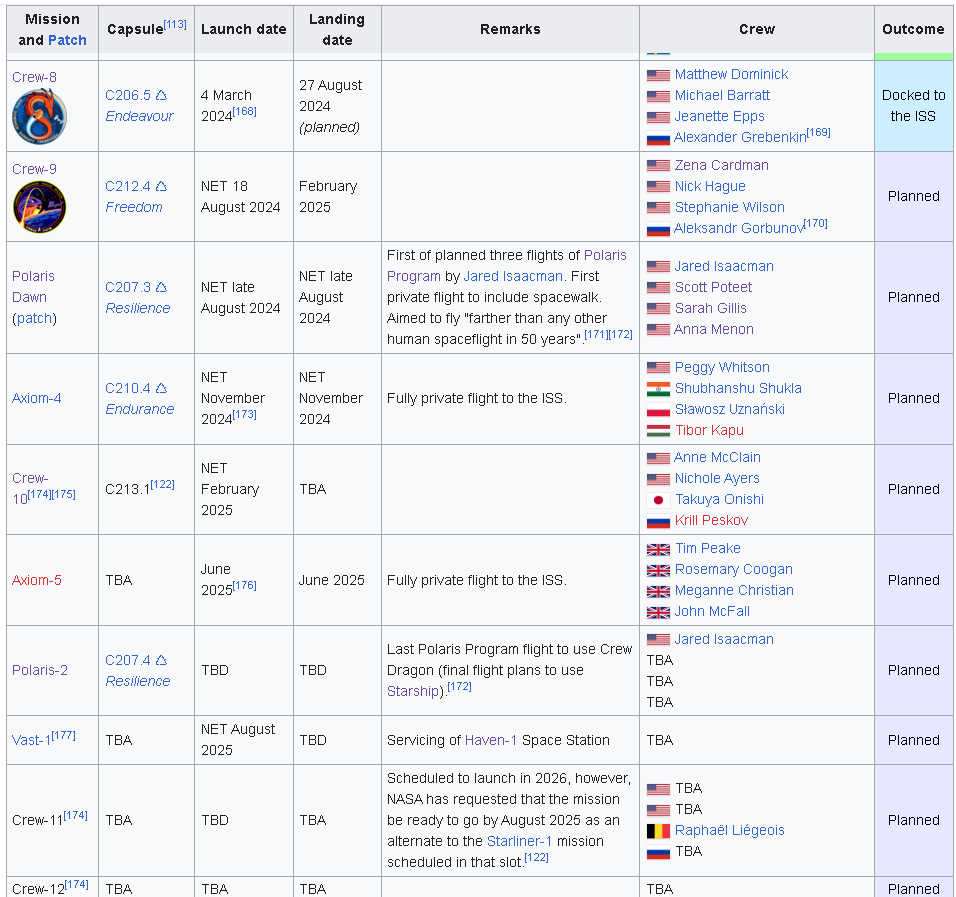
Task: Open the red Axiom-5 mission link
Action: pyautogui.click(x=37, y=580)
